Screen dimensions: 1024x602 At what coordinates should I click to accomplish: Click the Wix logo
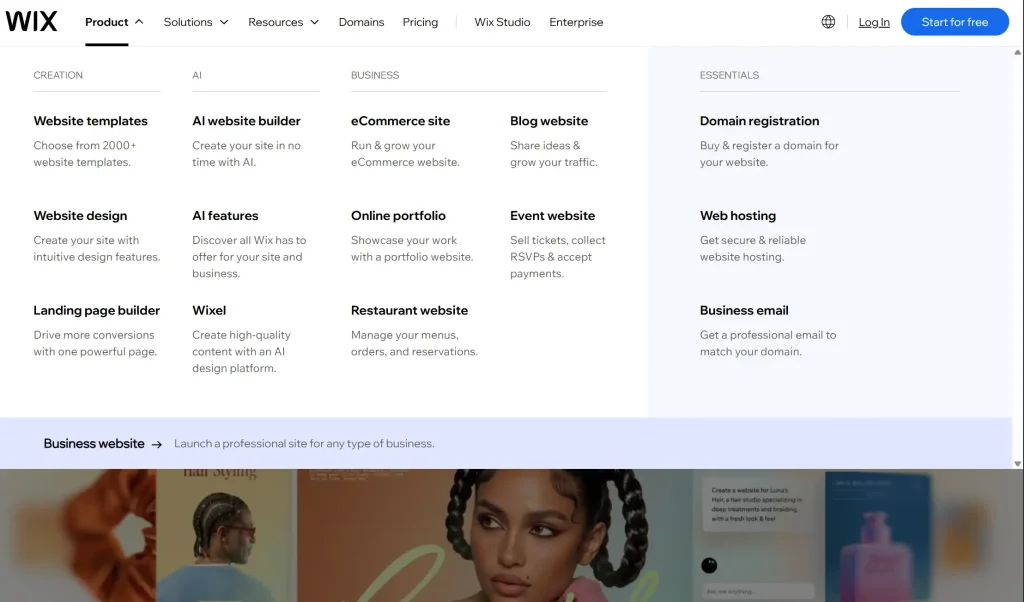(31, 22)
